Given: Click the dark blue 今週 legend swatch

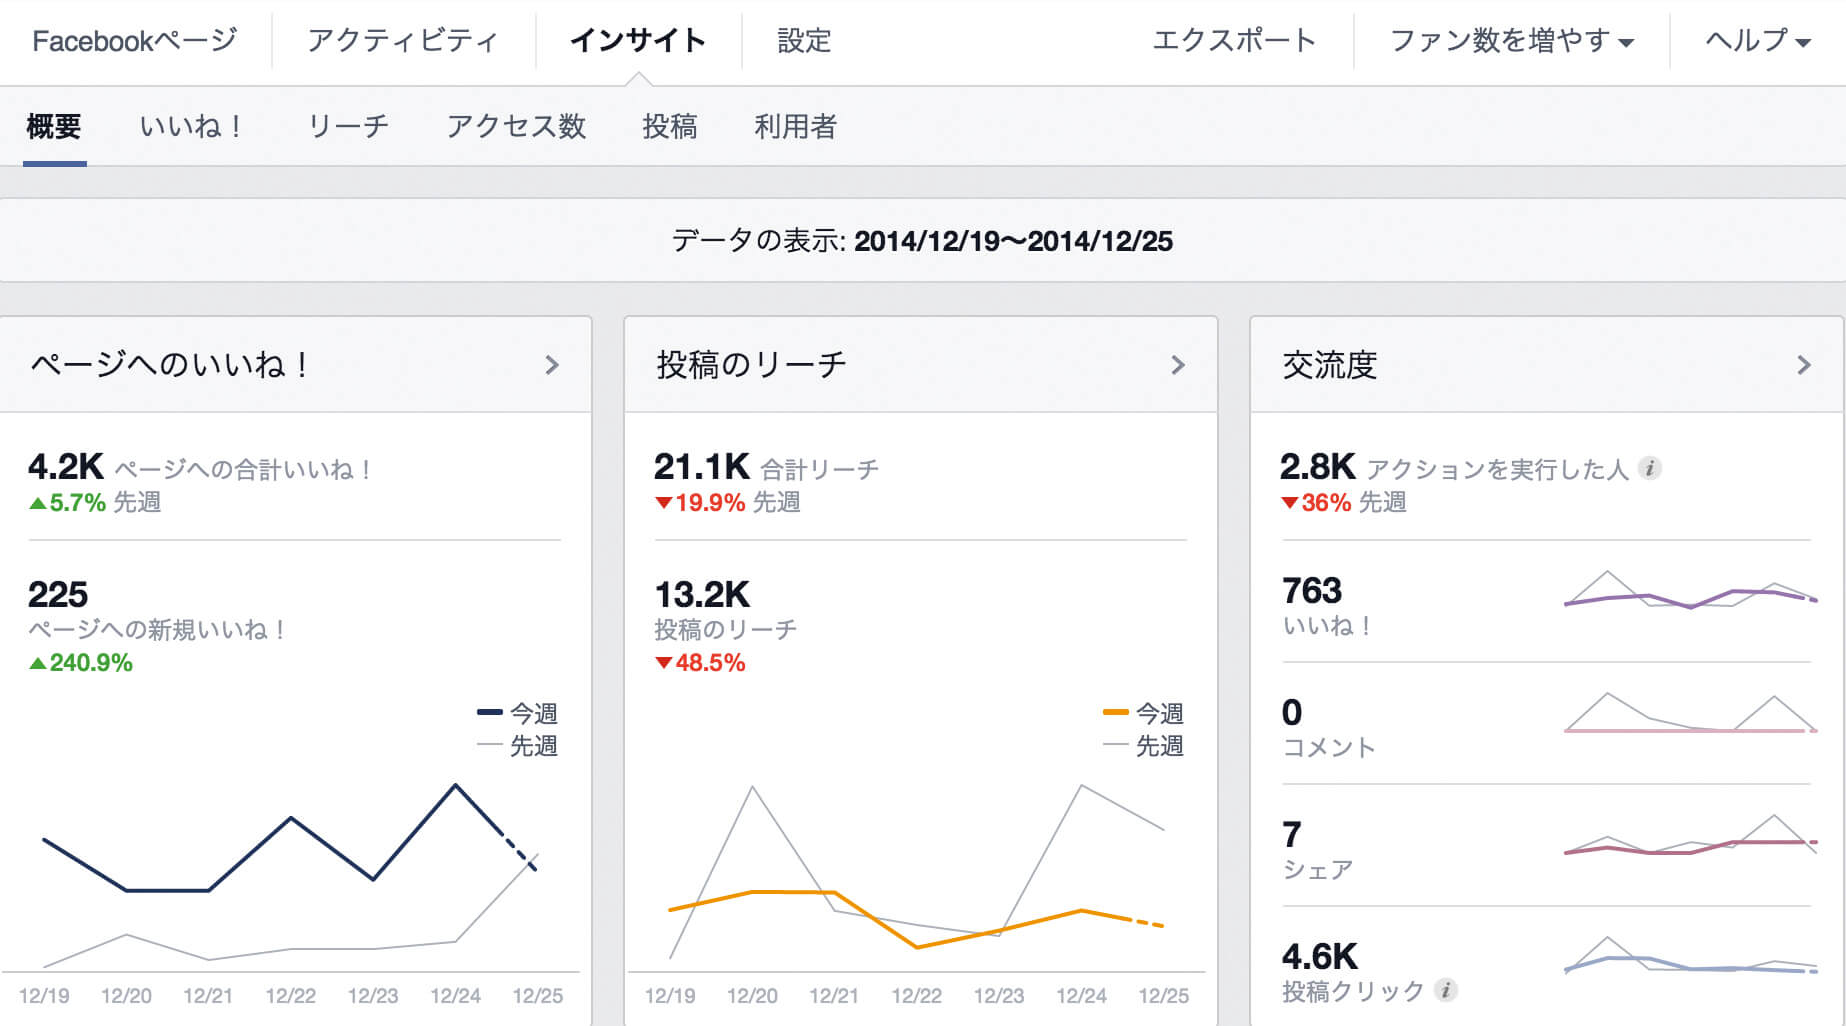Looking at the screenshot, I should pyautogui.click(x=489, y=713).
